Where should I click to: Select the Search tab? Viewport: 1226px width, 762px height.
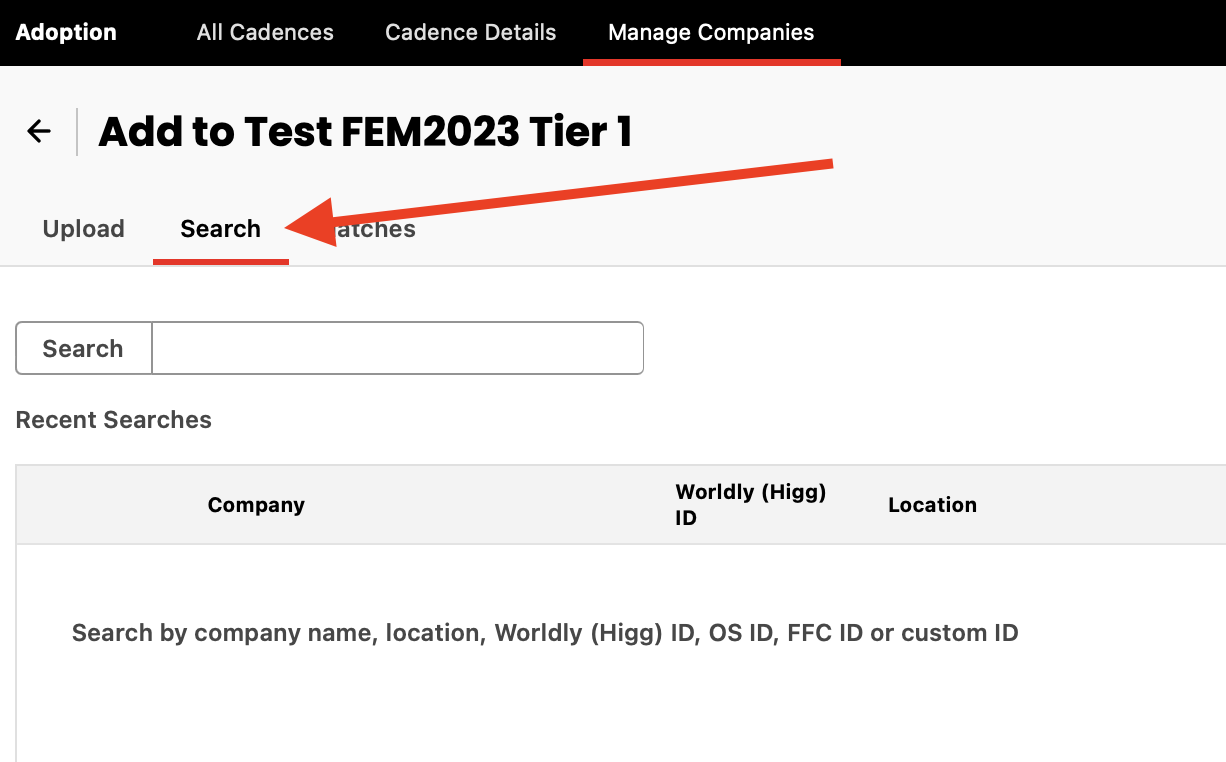(x=220, y=229)
